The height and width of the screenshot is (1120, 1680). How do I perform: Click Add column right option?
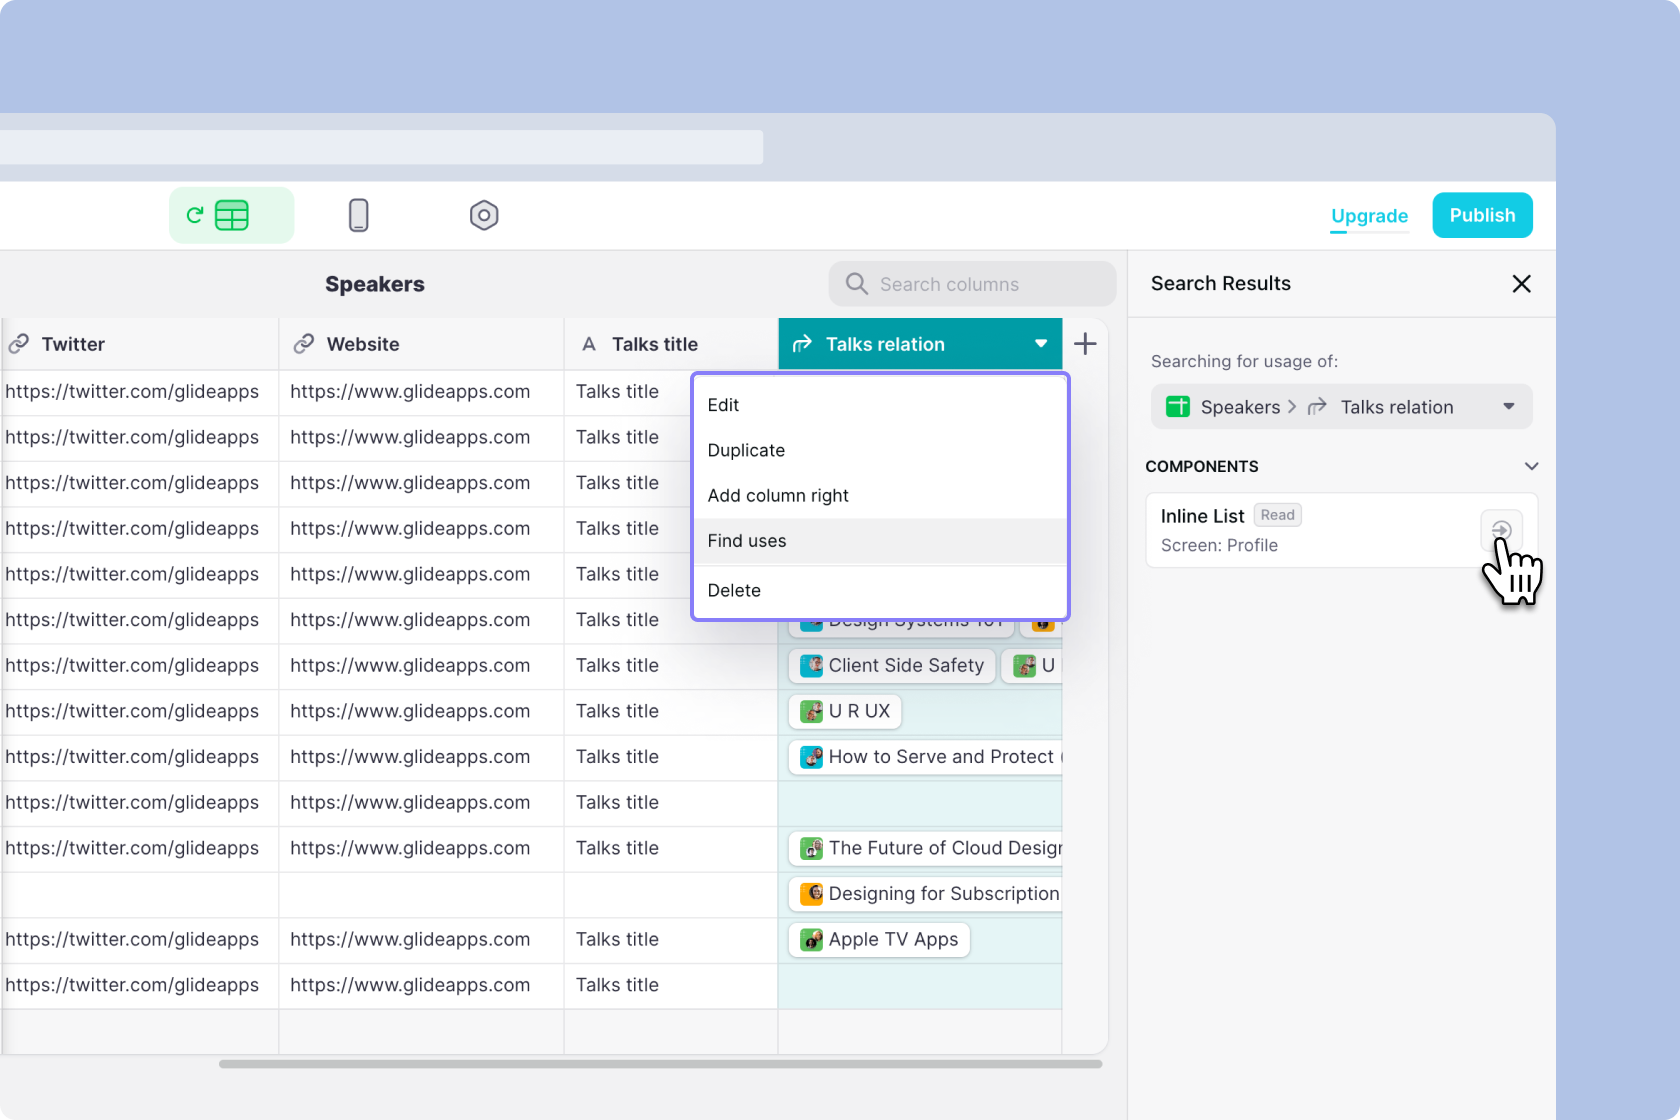pos(778,496)
